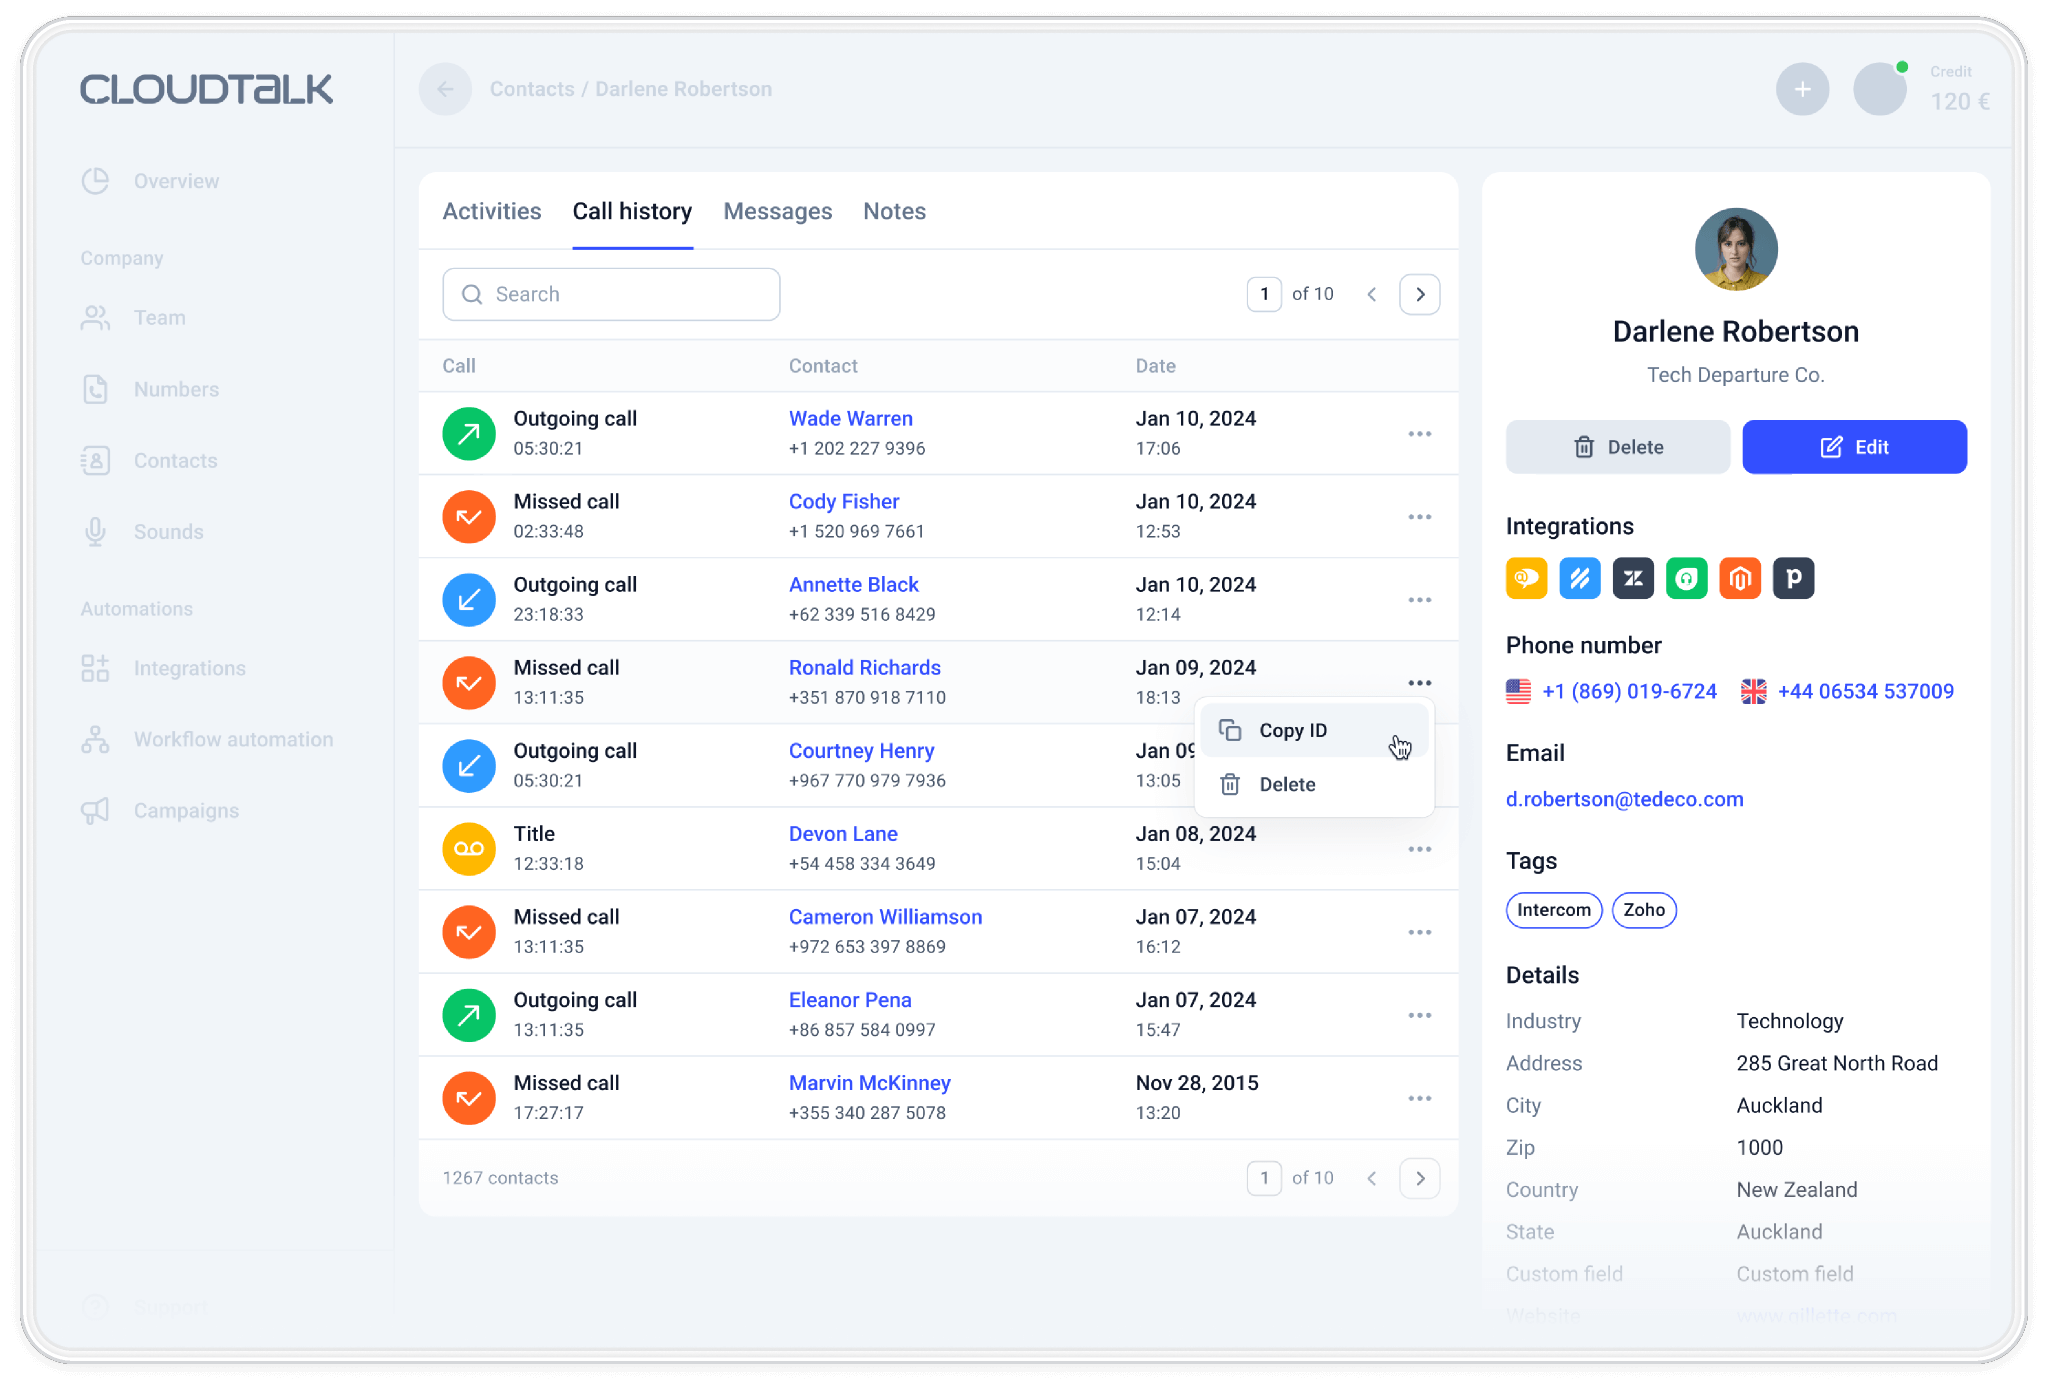Toggle the Intercom tag on Darlene's profile
2048x1387 pixels.
(1553, 910)
